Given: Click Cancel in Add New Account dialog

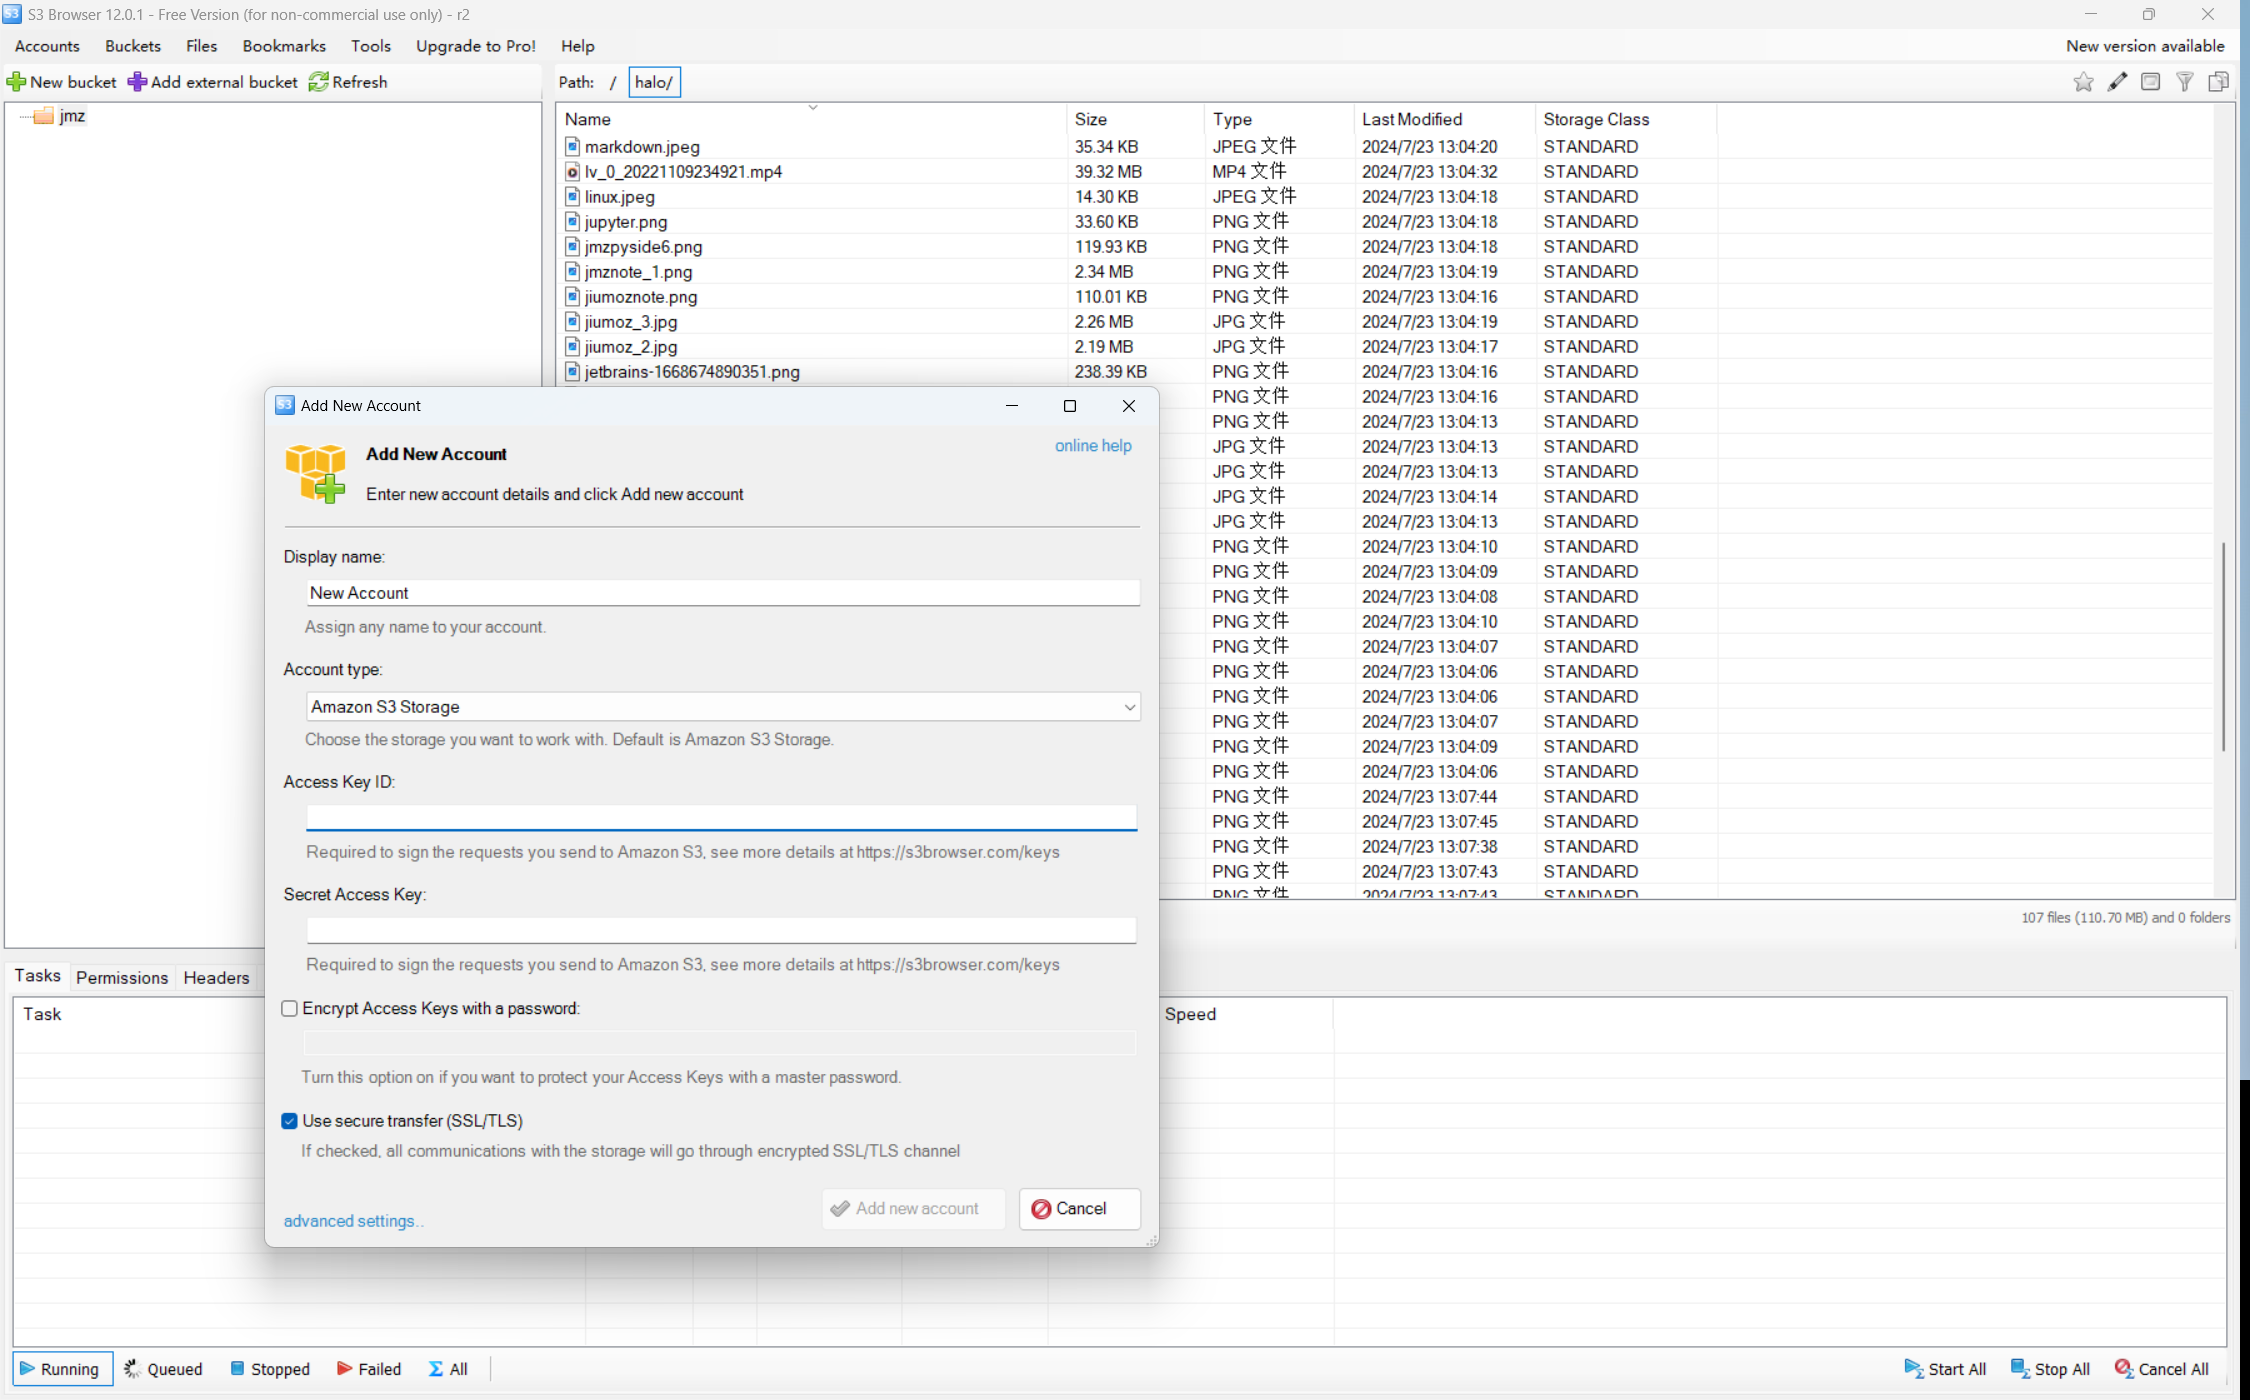Looking at the screenshot, I should click(1080, 1209).
